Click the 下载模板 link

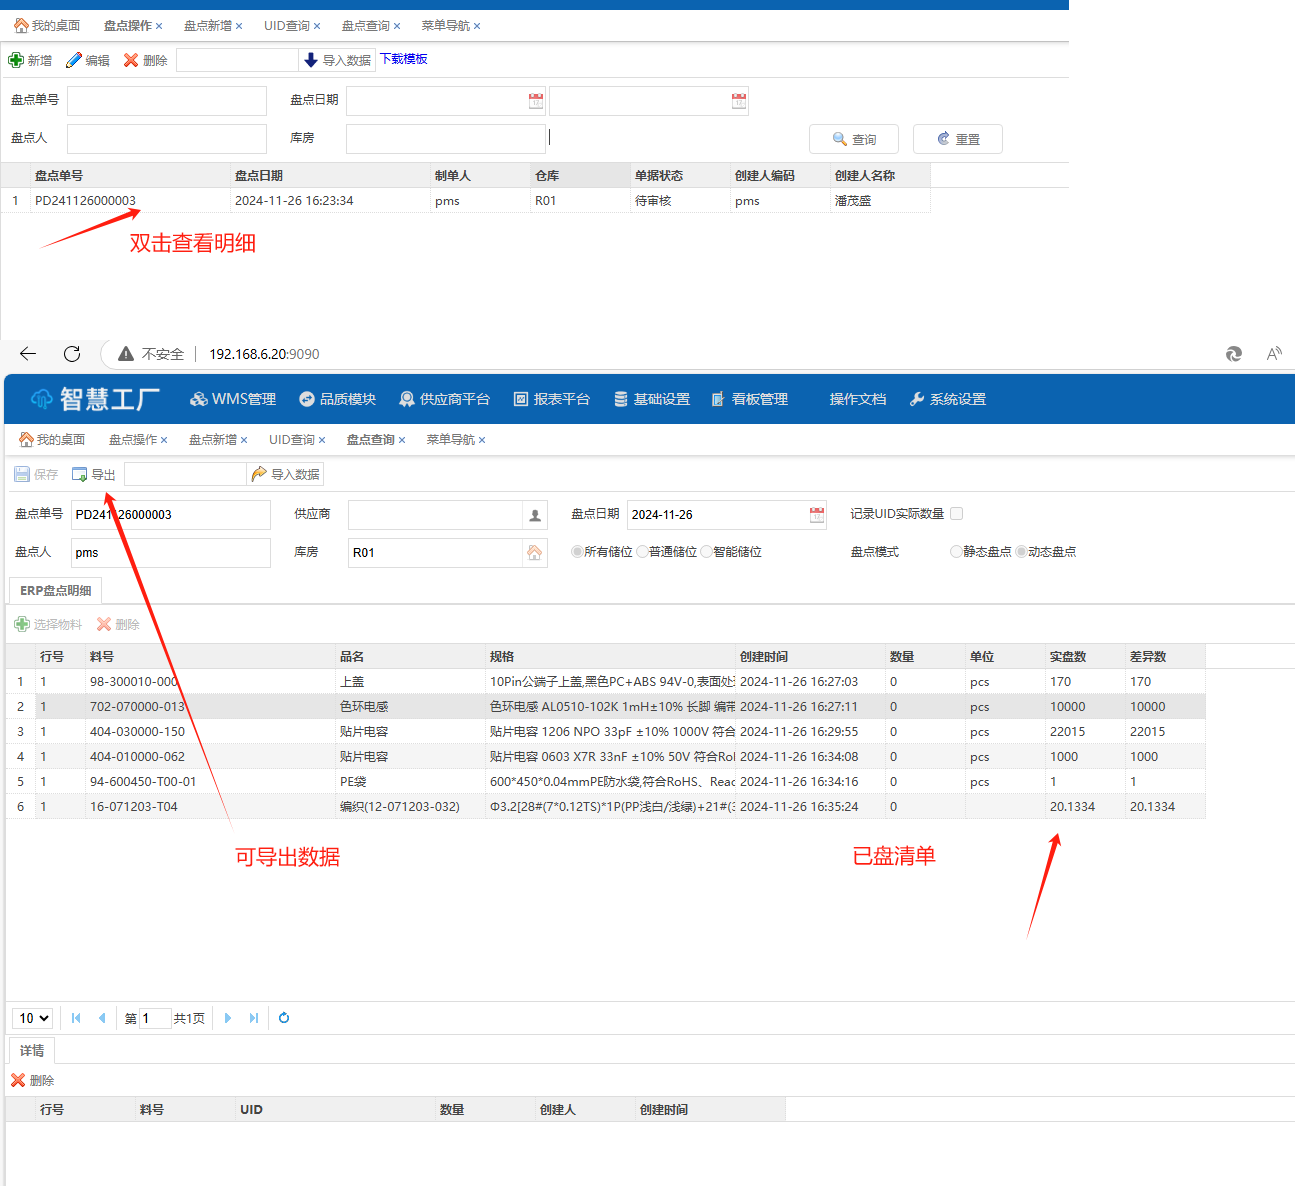coord(404,59)
